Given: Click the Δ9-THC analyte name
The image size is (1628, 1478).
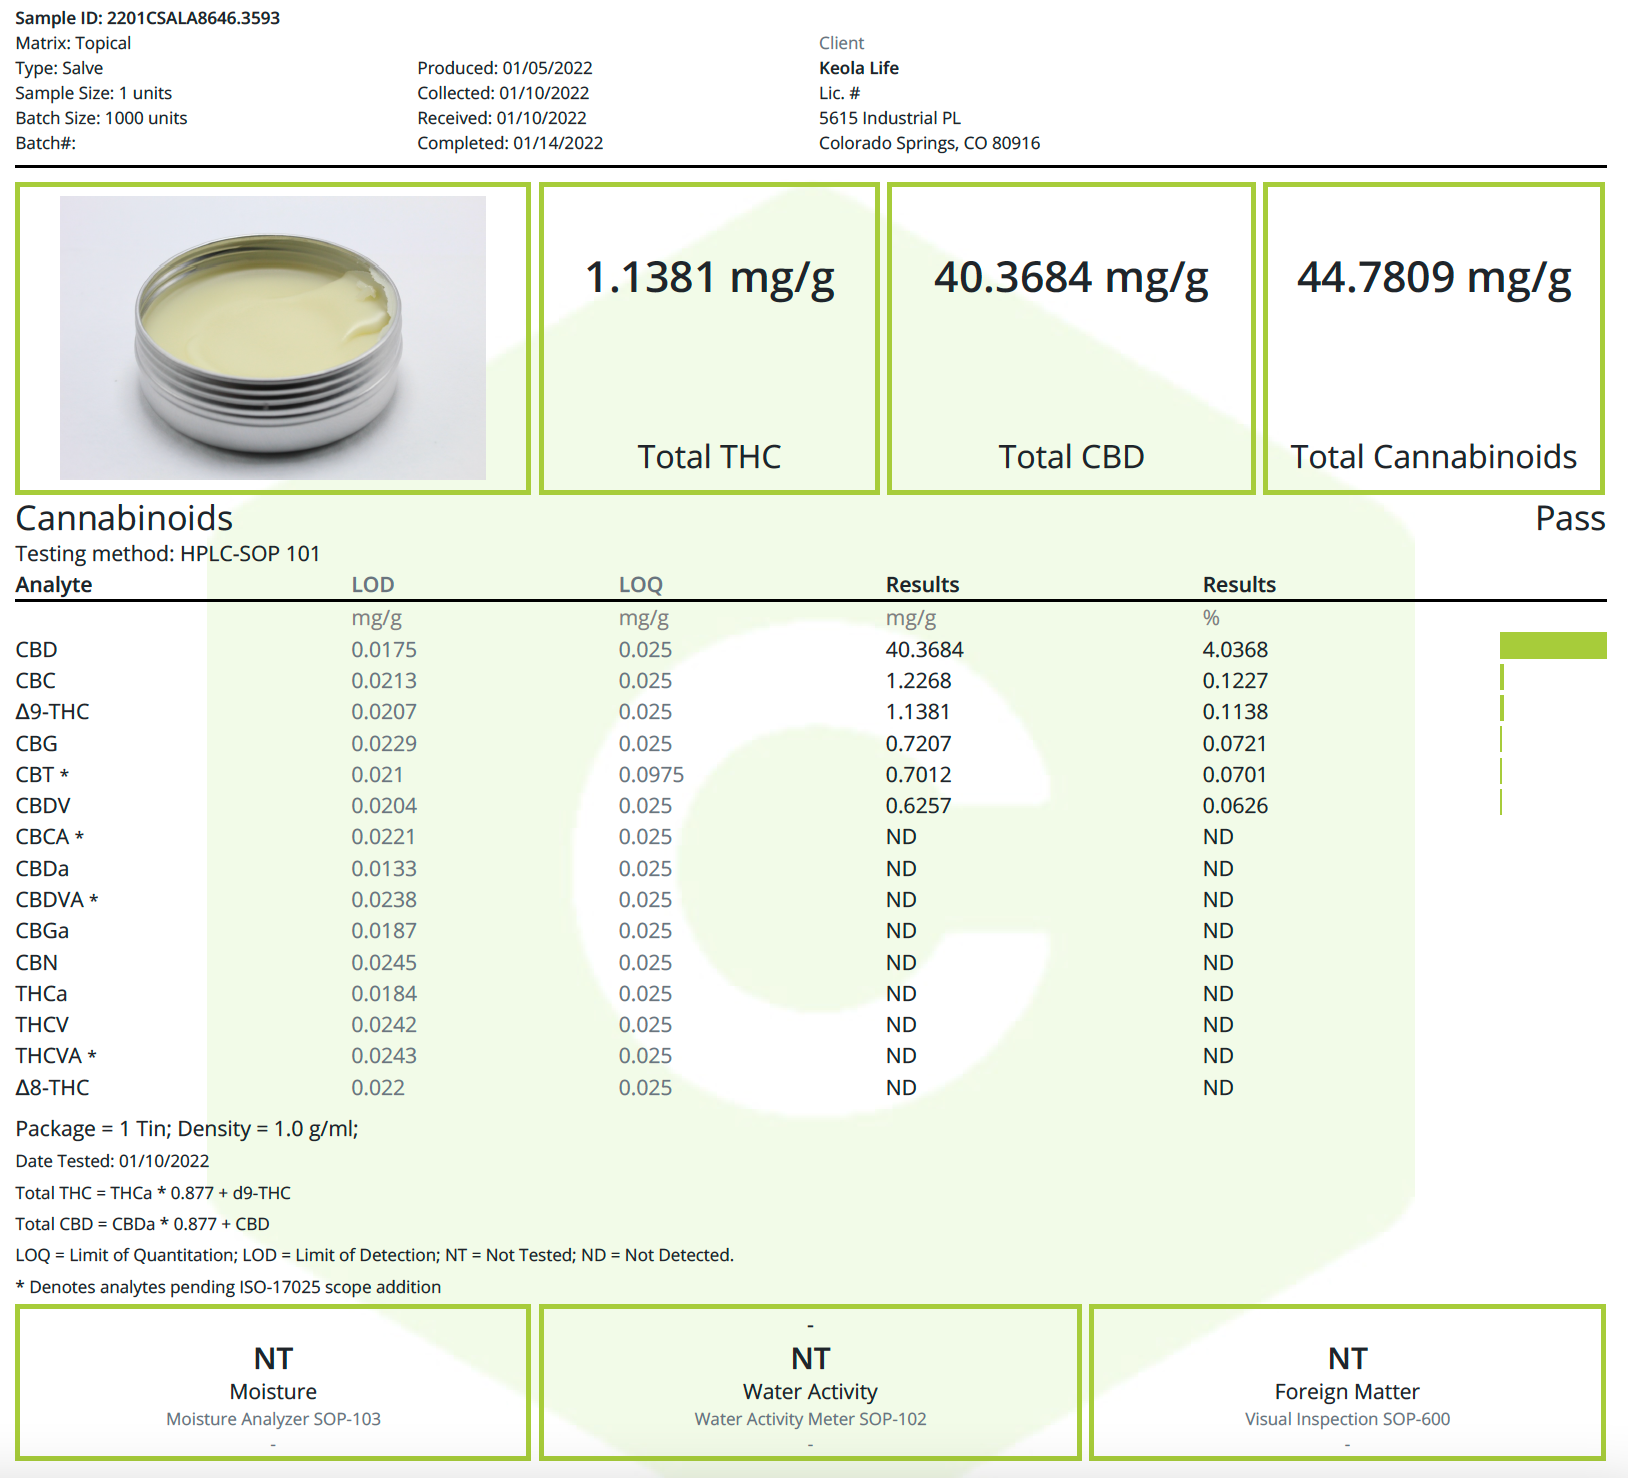Looking at the screenshot, I should (x=52, y=712).
